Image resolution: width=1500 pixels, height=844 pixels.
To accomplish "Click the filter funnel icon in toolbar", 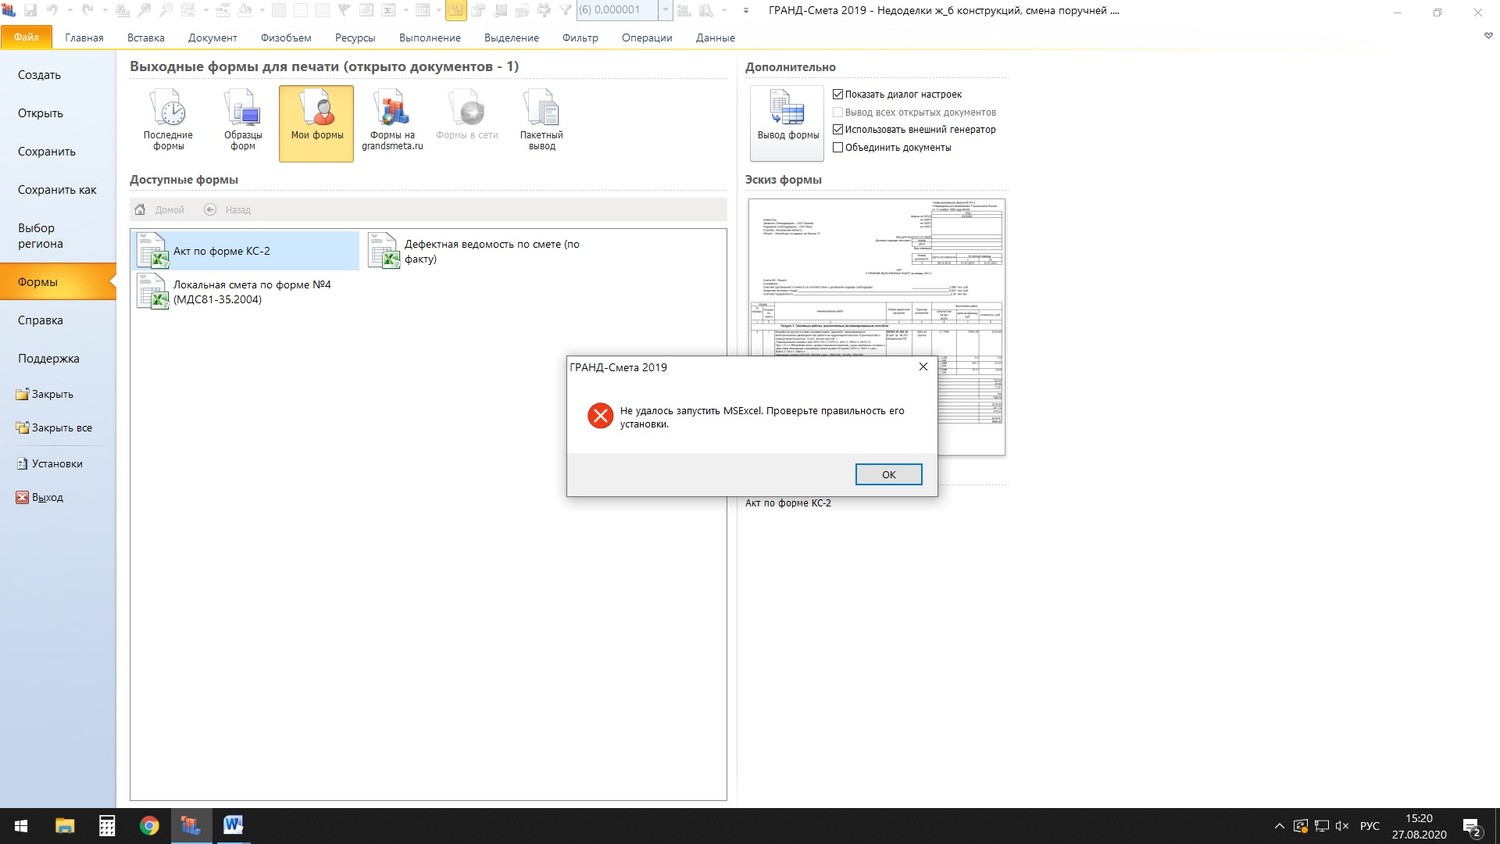I will point(566,10).
